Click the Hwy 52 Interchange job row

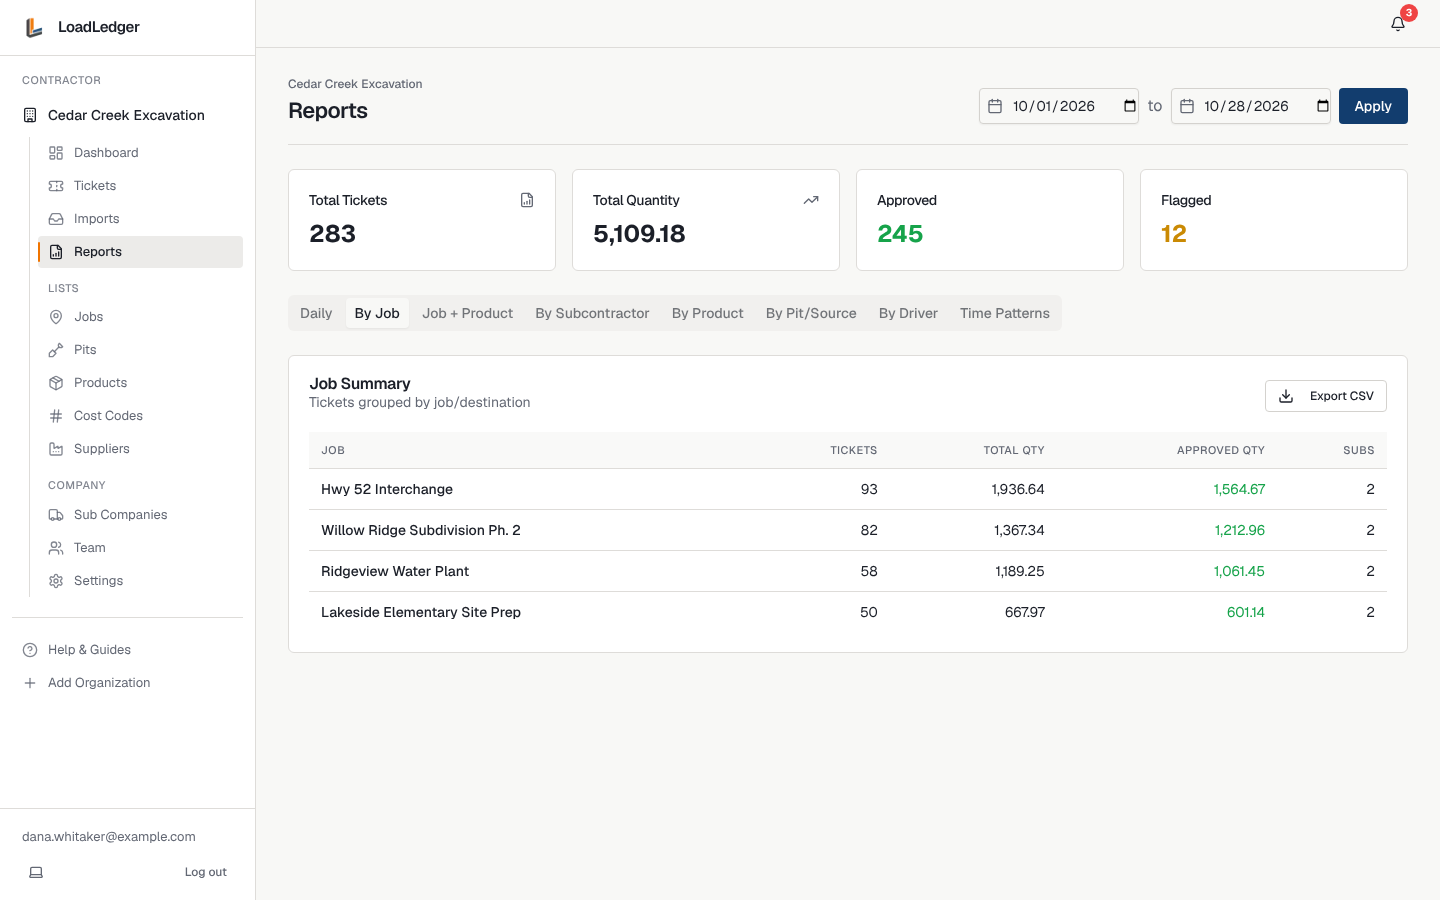[848, 489]
